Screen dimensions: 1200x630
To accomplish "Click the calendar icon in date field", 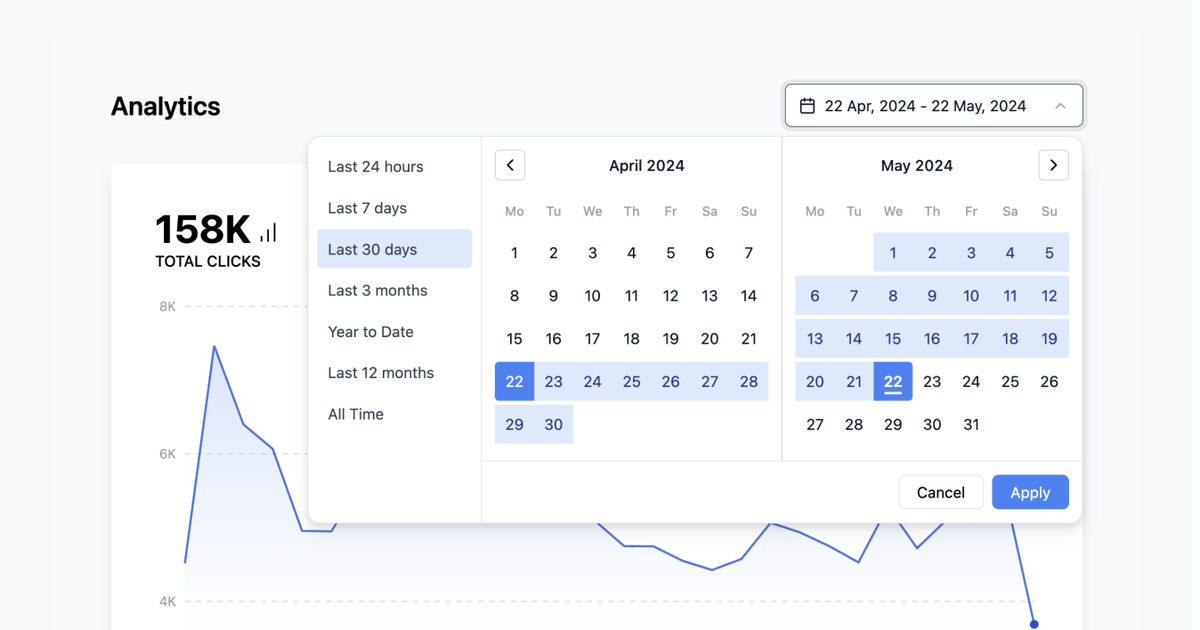I will click(x=807, y=105).
